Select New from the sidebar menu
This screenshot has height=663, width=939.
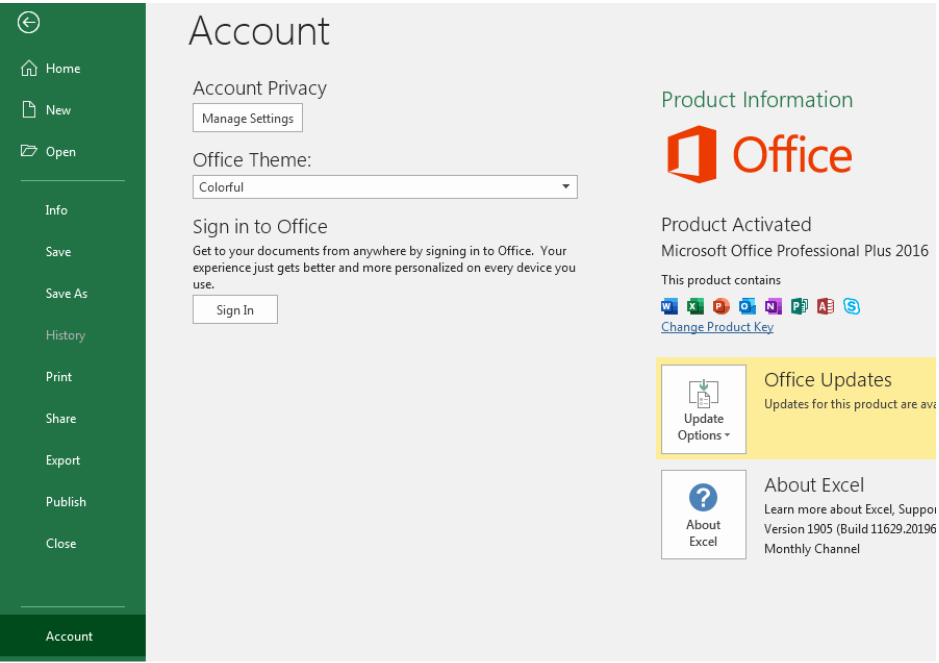coord(58,110)
